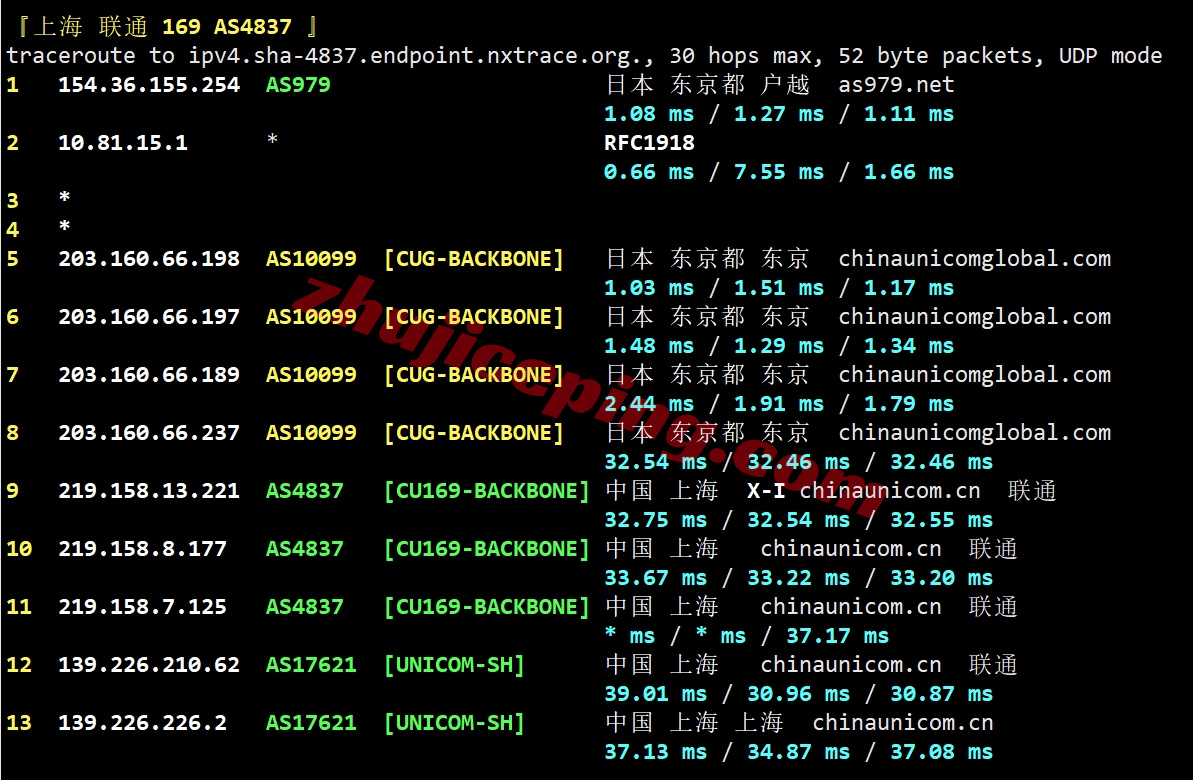Click latency value 2.44 ms
Image resolution: width=1193 pixels, height=780 pixels.
point(649,404)
